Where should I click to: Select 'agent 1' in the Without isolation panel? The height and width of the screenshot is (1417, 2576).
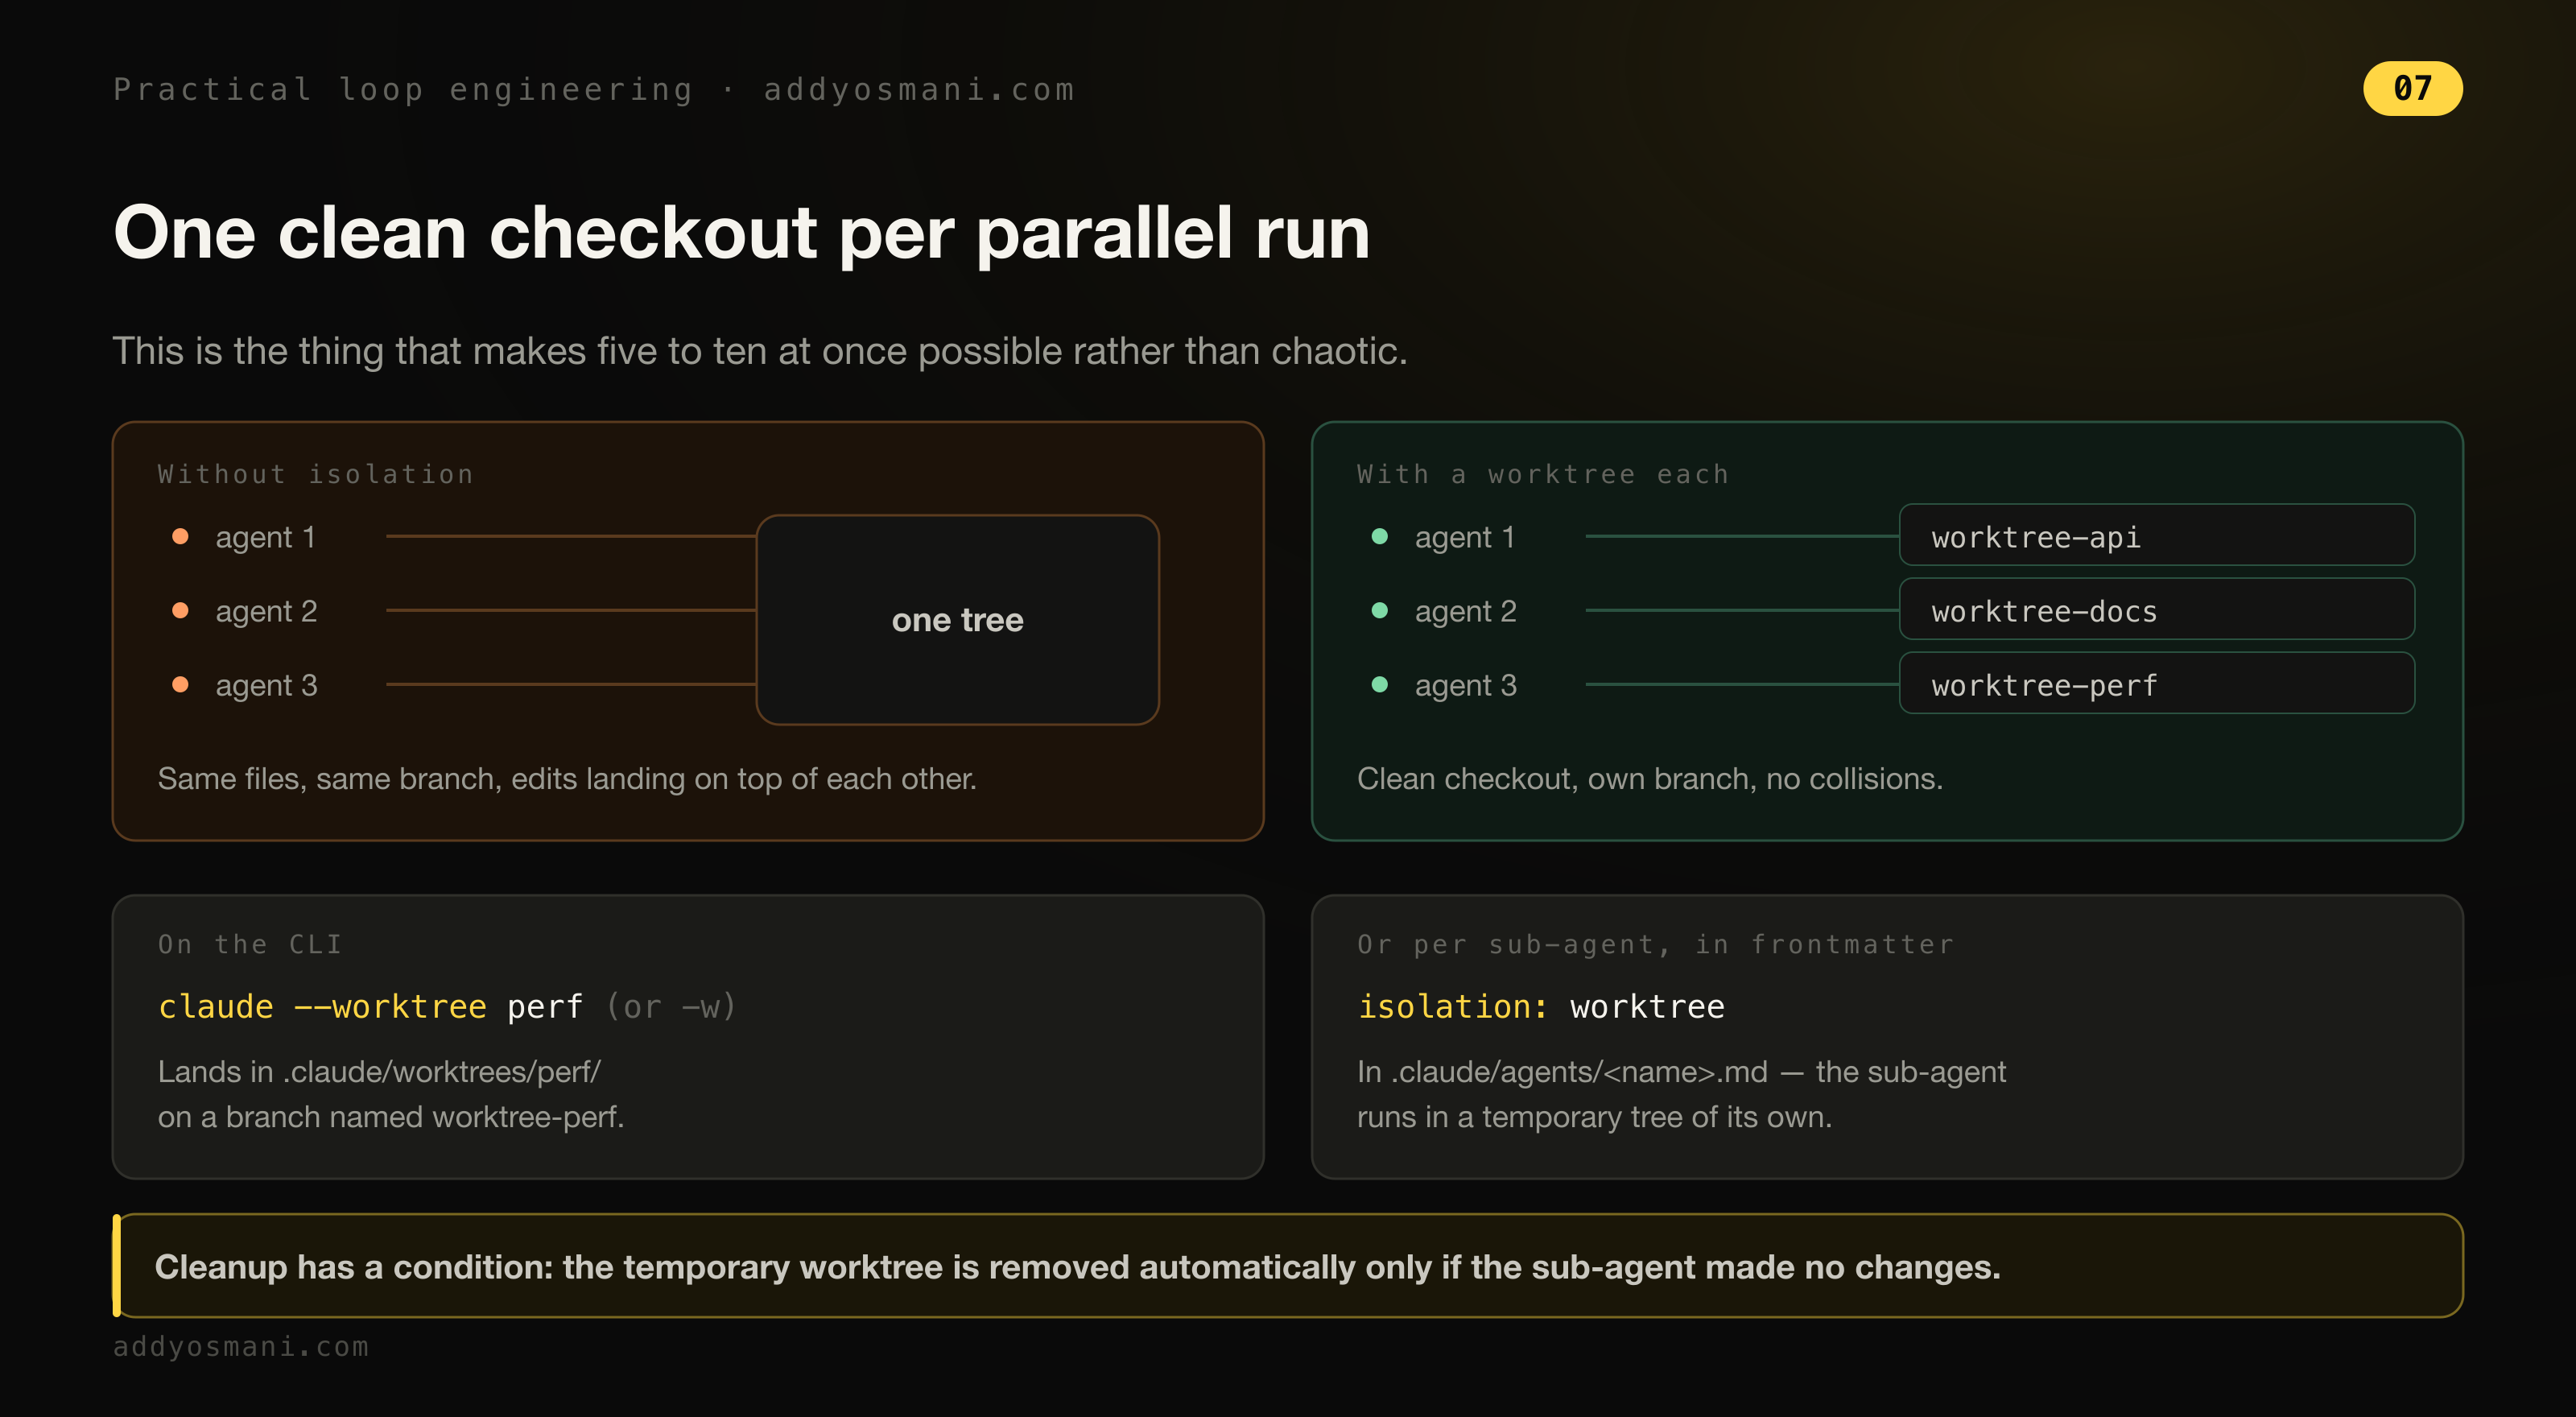tap(265, 537)
